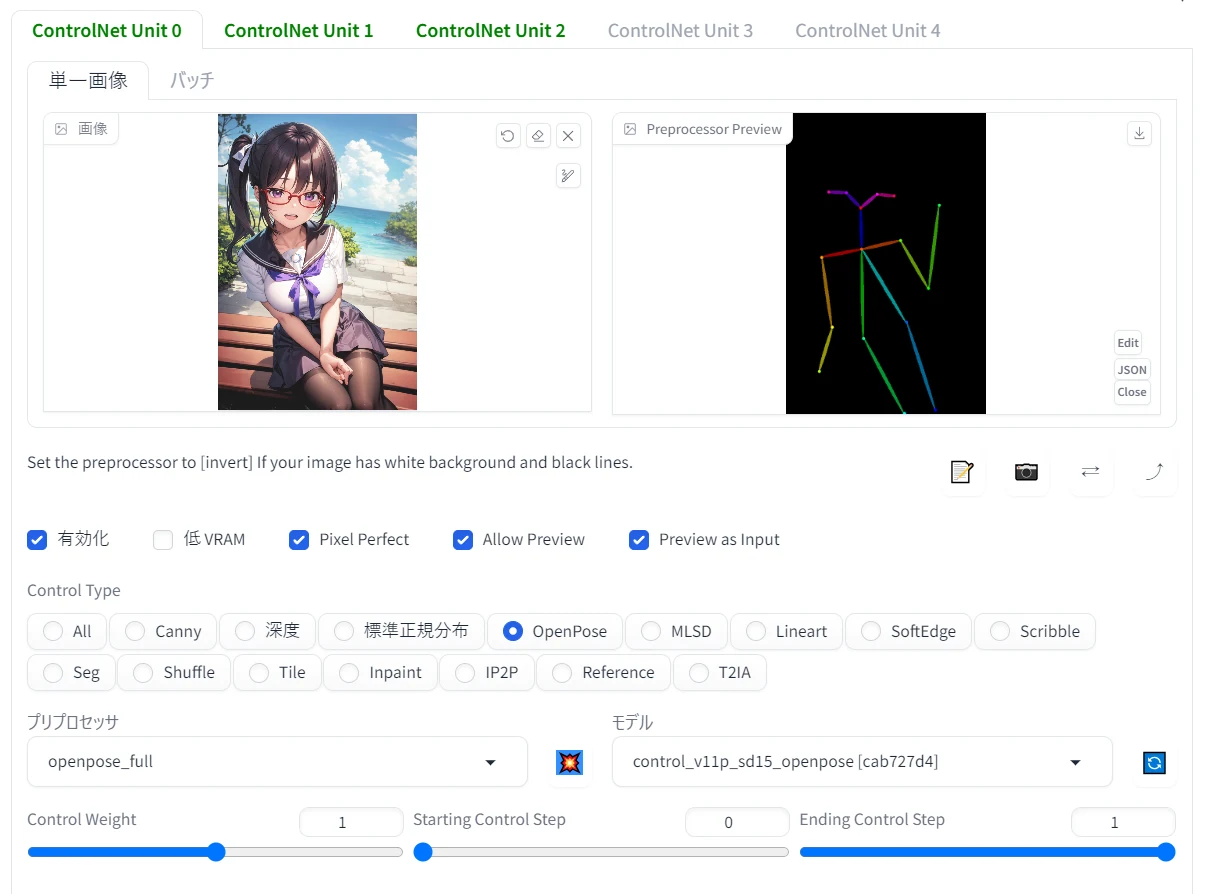Image resolution: width=1206 pixels, height=894 pixels.
Task: Undo changes on the input image
Action: pyautogui.click(x=508, y=136)
